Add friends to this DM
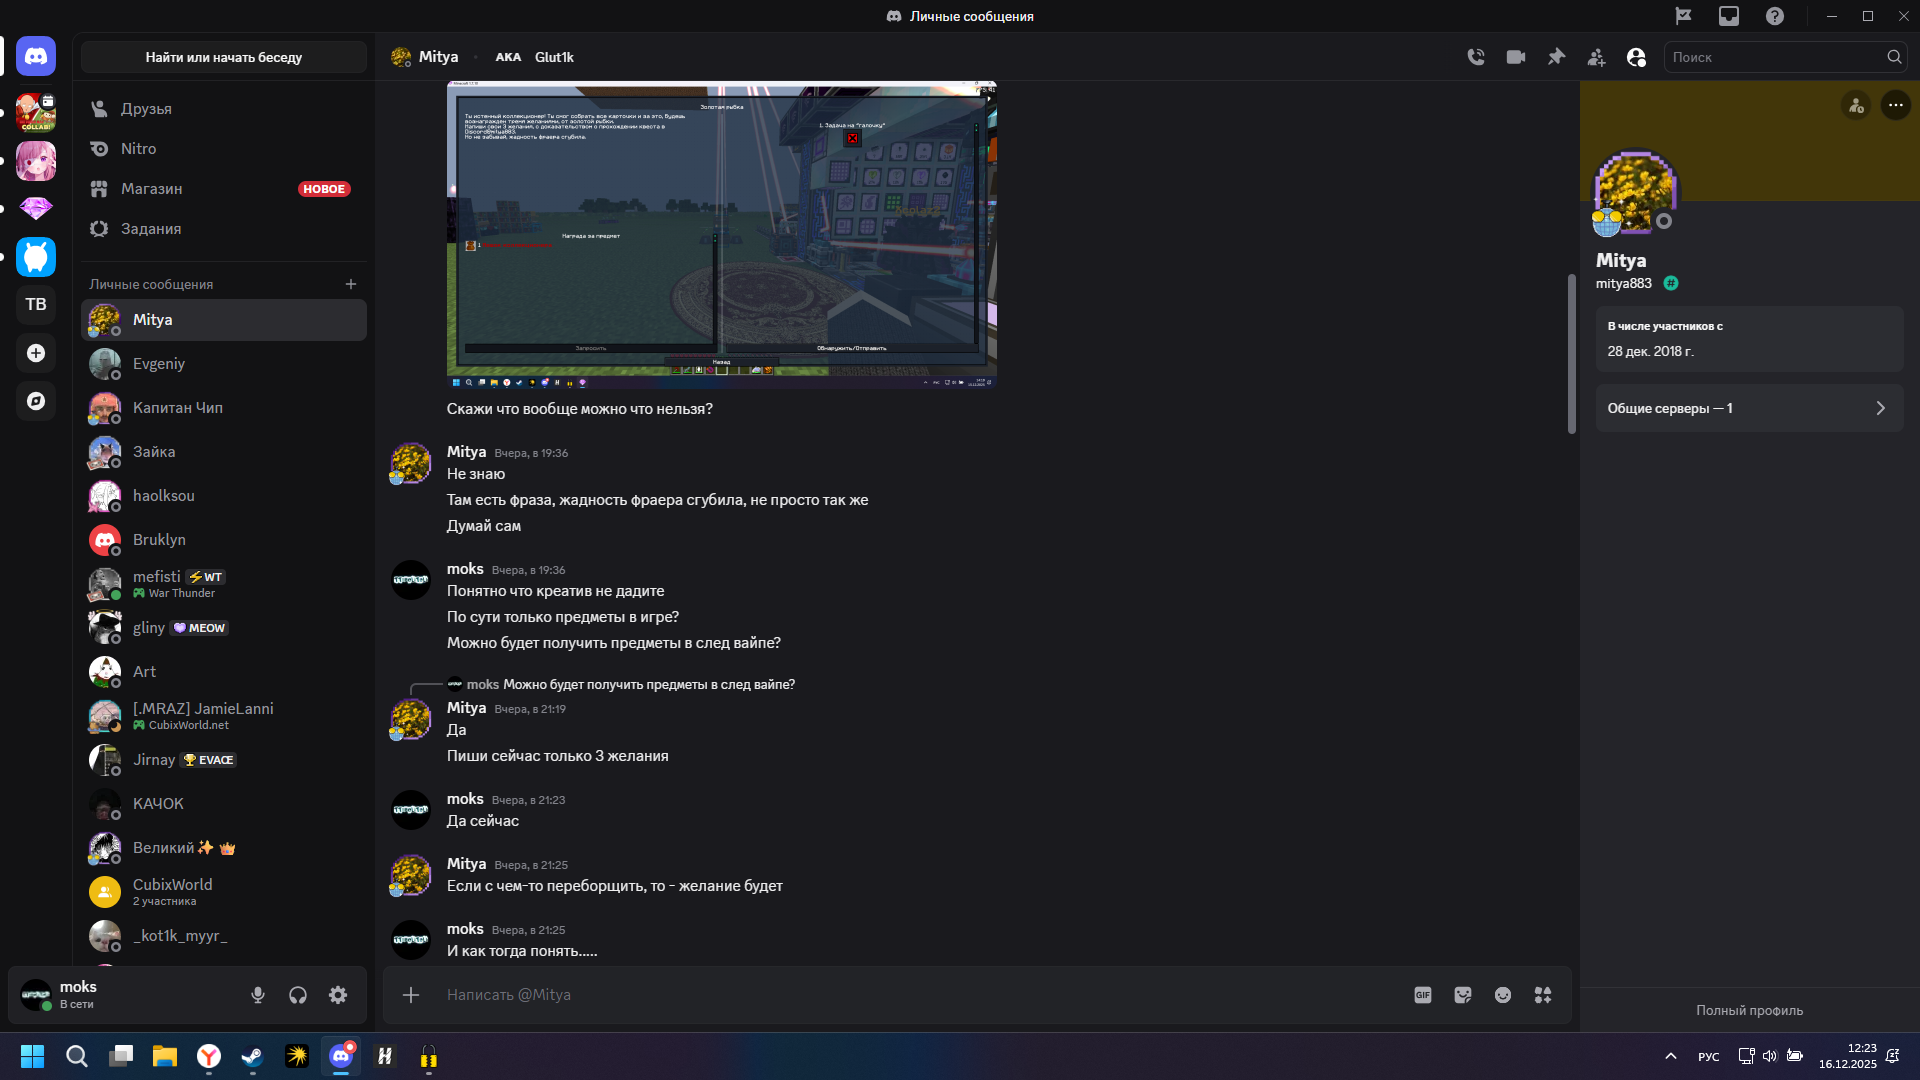 (x=1596, y=57)
